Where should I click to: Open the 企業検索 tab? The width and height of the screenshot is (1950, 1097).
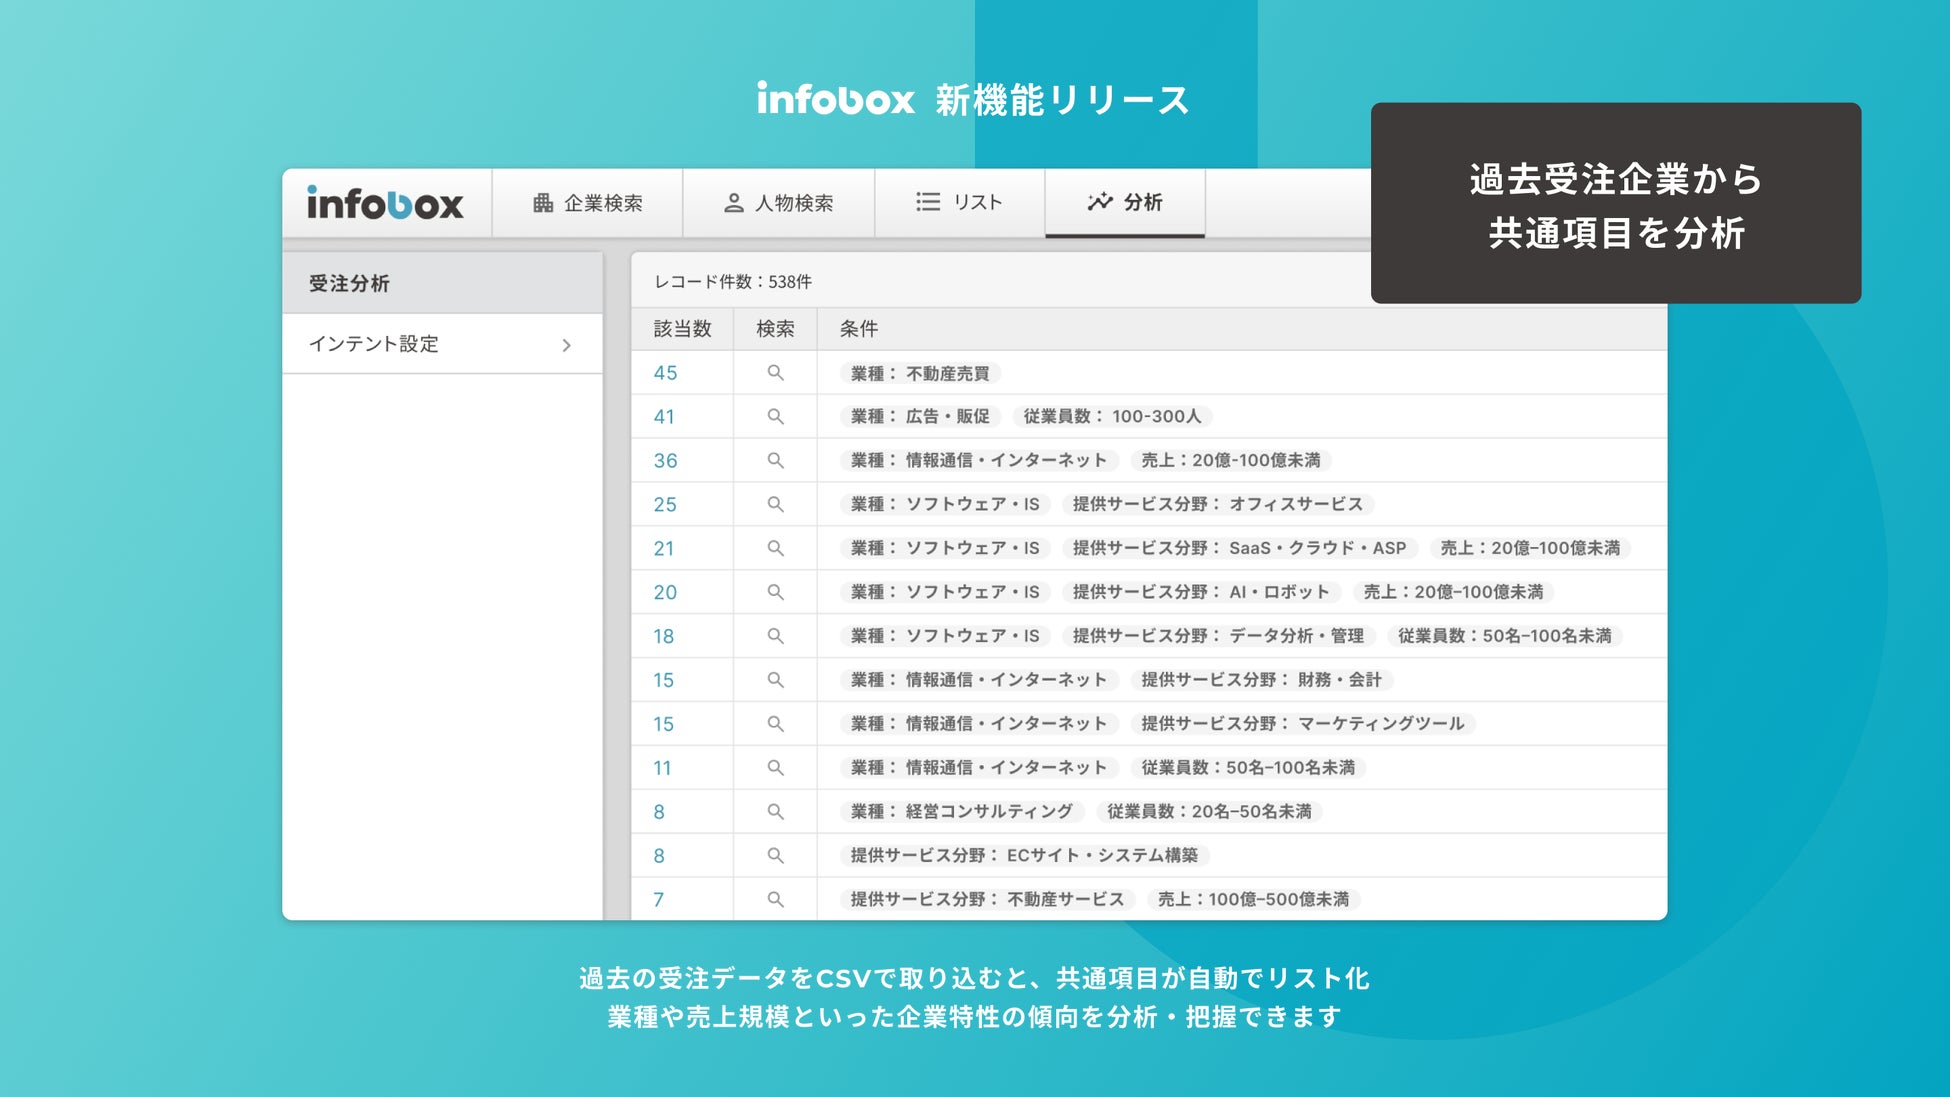(587, 203)
